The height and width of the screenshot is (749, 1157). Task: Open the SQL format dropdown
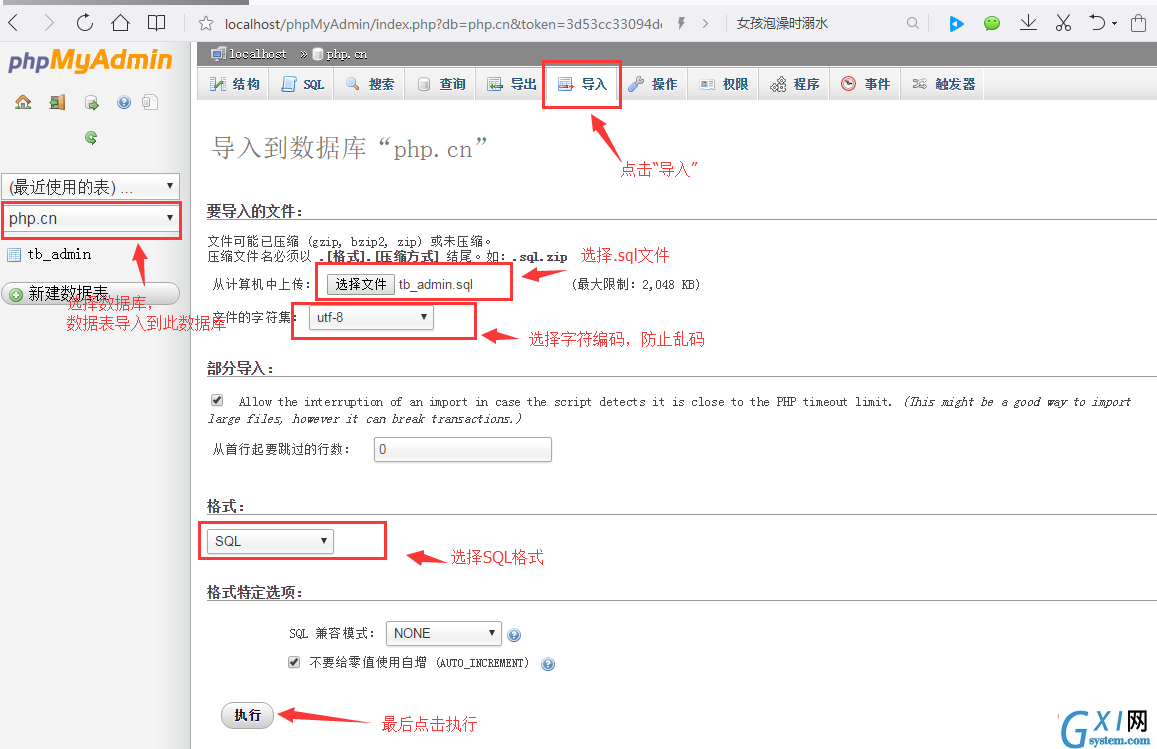coord(270,541)
